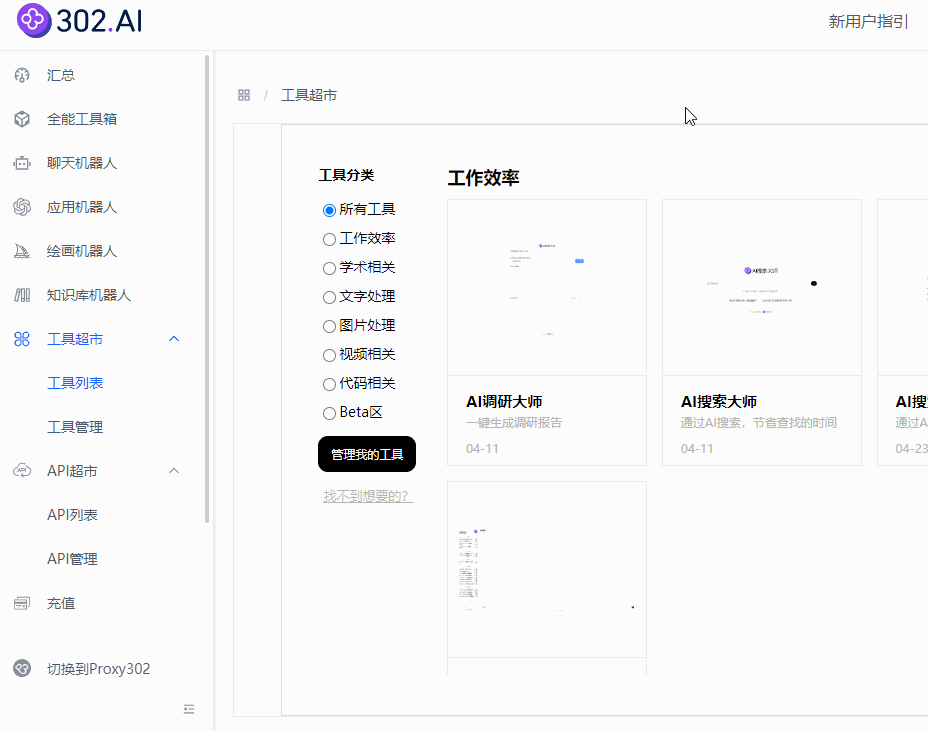
Task: Go to 工具列表 submenu item
Action: 75,383
